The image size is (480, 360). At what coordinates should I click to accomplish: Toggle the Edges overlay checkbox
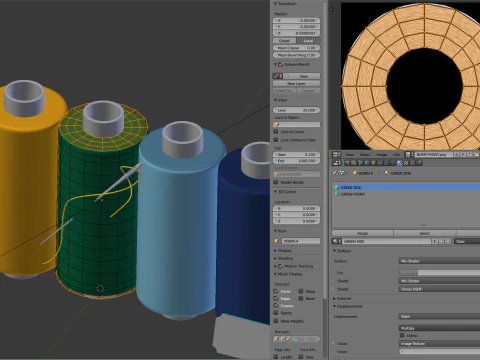(x=276, y=298)
